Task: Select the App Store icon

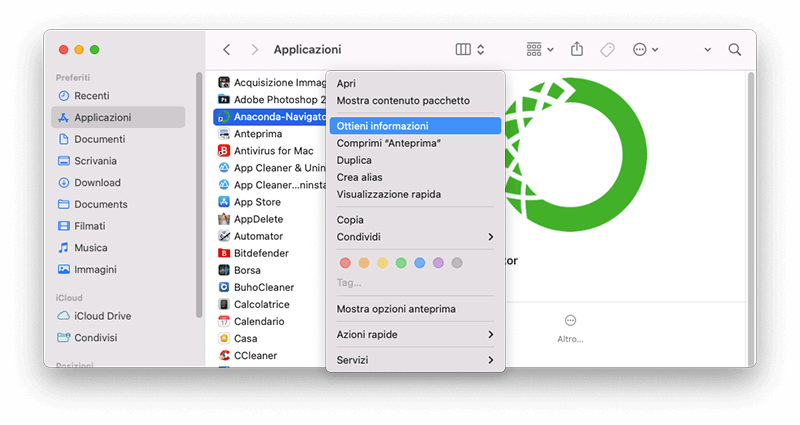Action: [223, 202]
